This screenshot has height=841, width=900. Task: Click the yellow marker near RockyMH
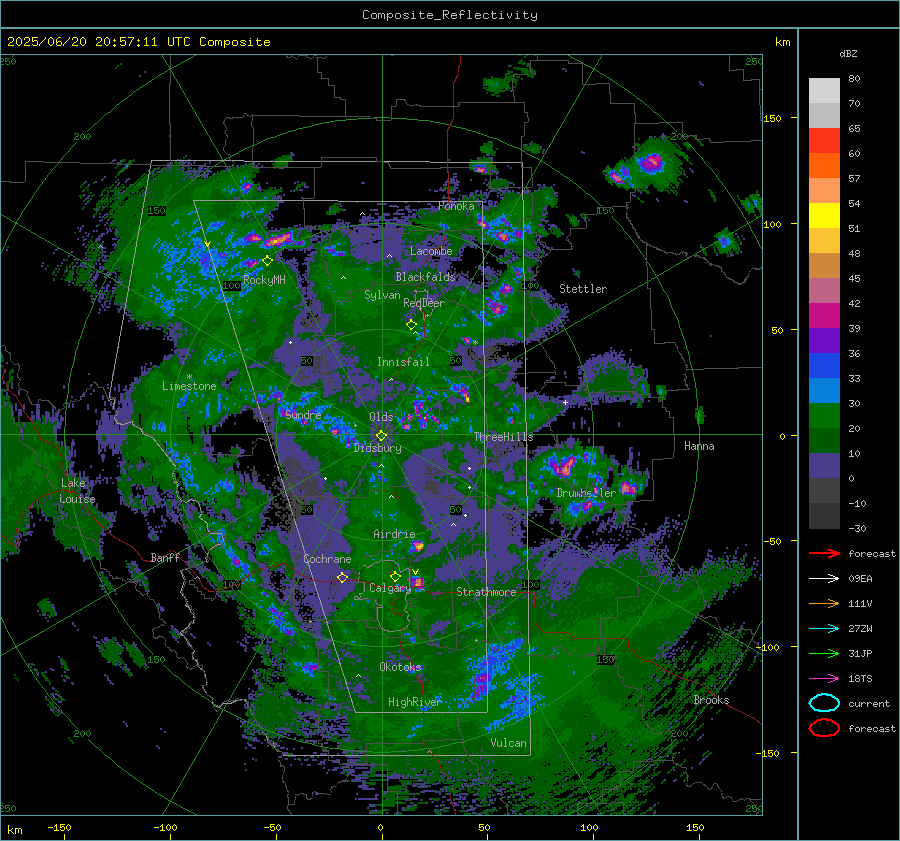coord(267,261)
